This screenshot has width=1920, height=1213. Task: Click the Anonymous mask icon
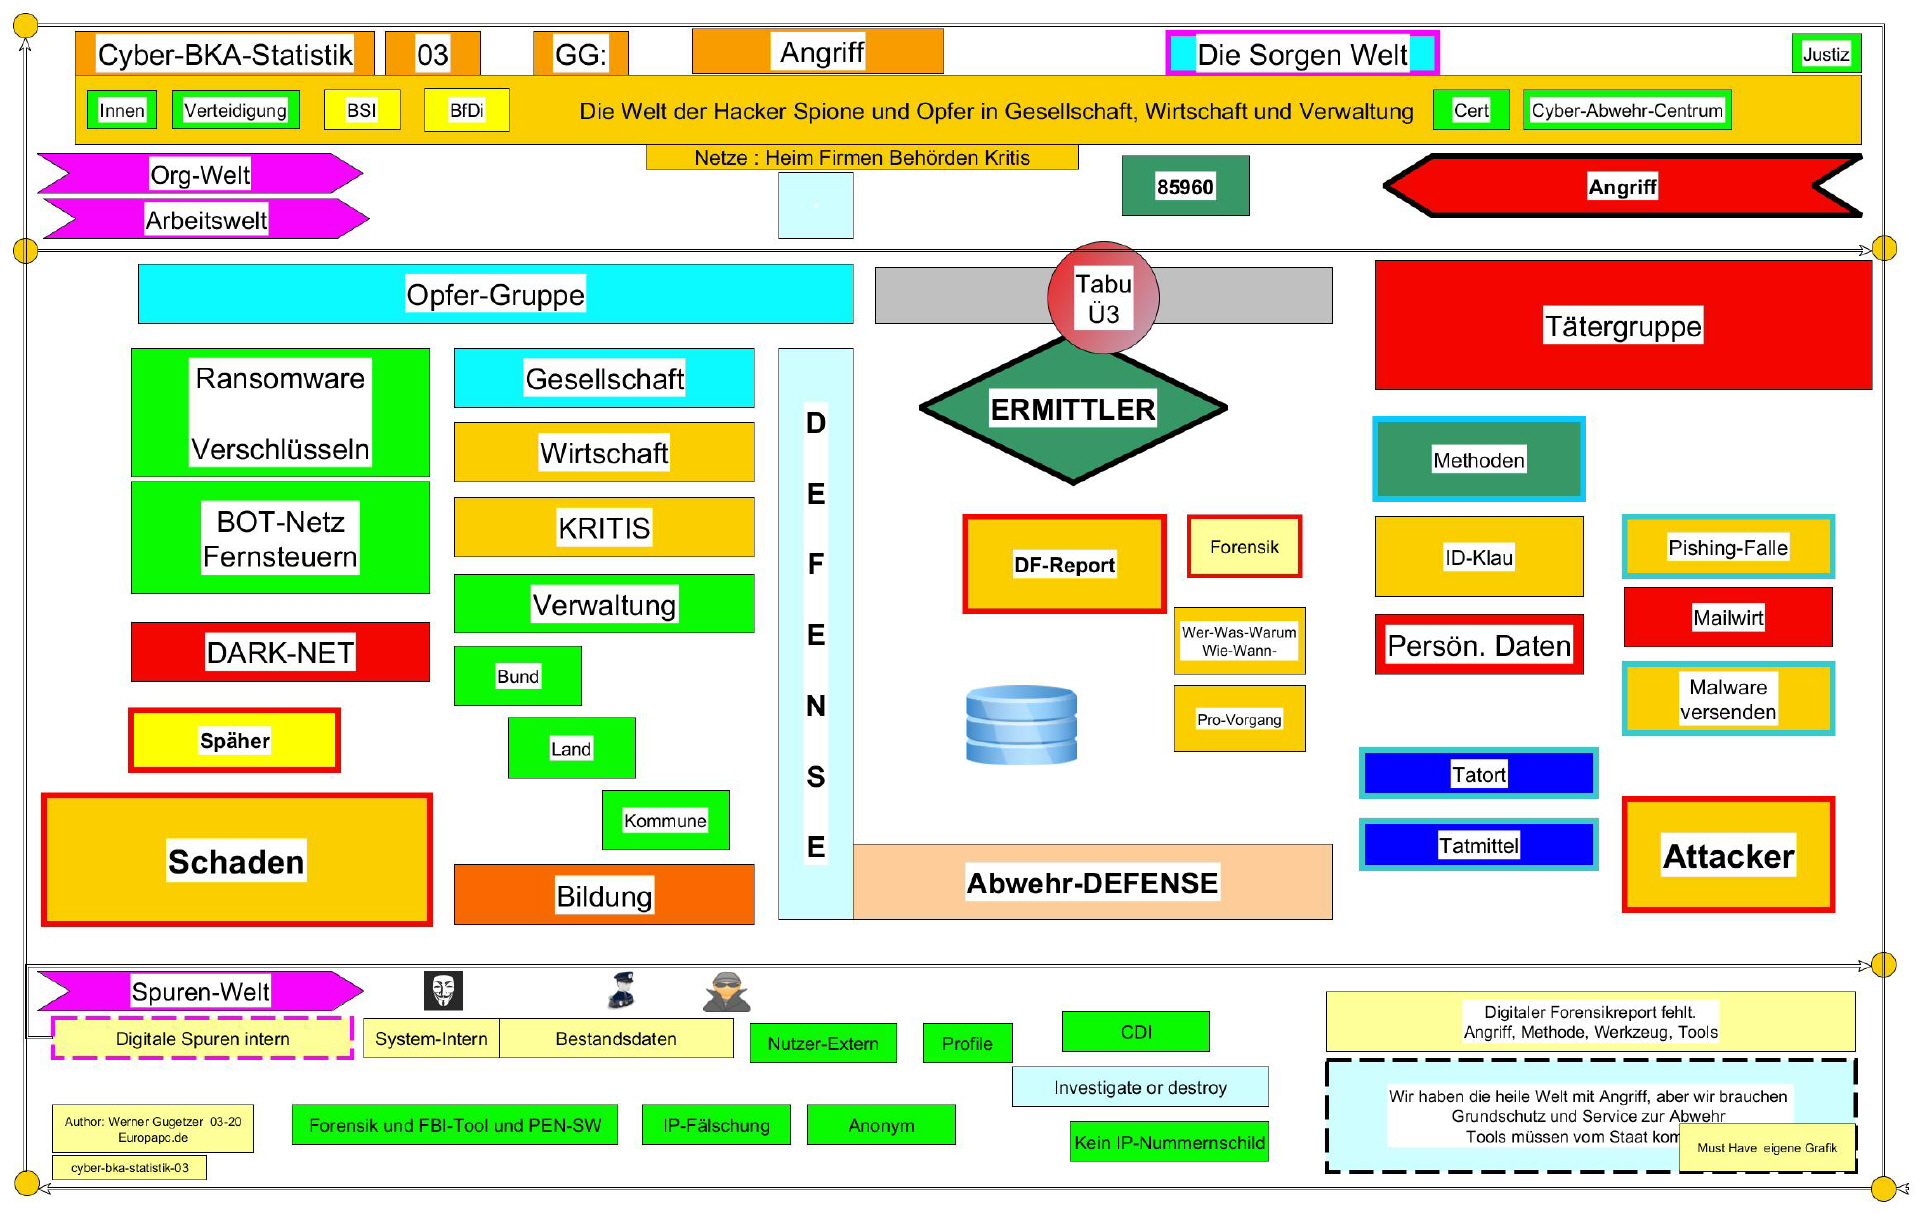(x=443, y=991)
